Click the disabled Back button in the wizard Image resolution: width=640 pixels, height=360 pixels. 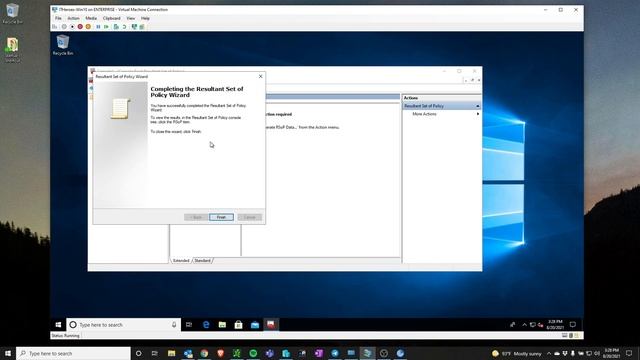pyautogui.click(x=196, y=217)
